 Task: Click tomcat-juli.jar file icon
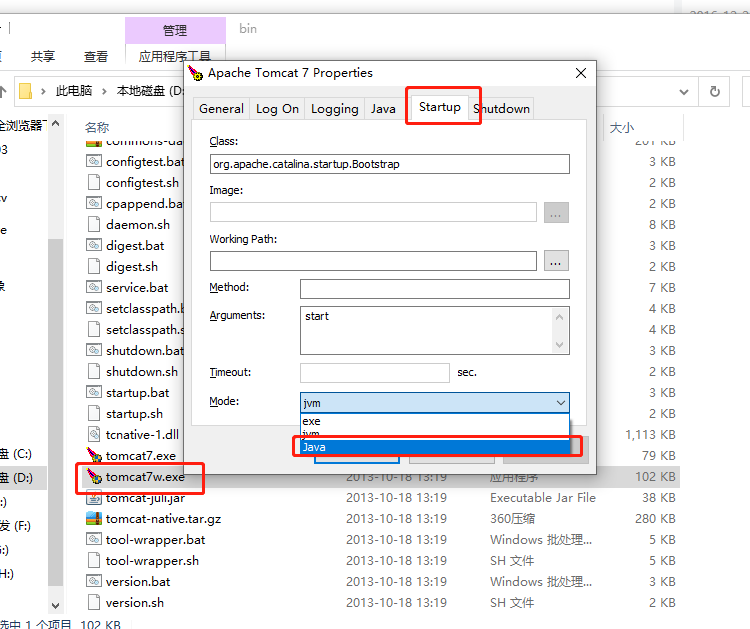94,498
